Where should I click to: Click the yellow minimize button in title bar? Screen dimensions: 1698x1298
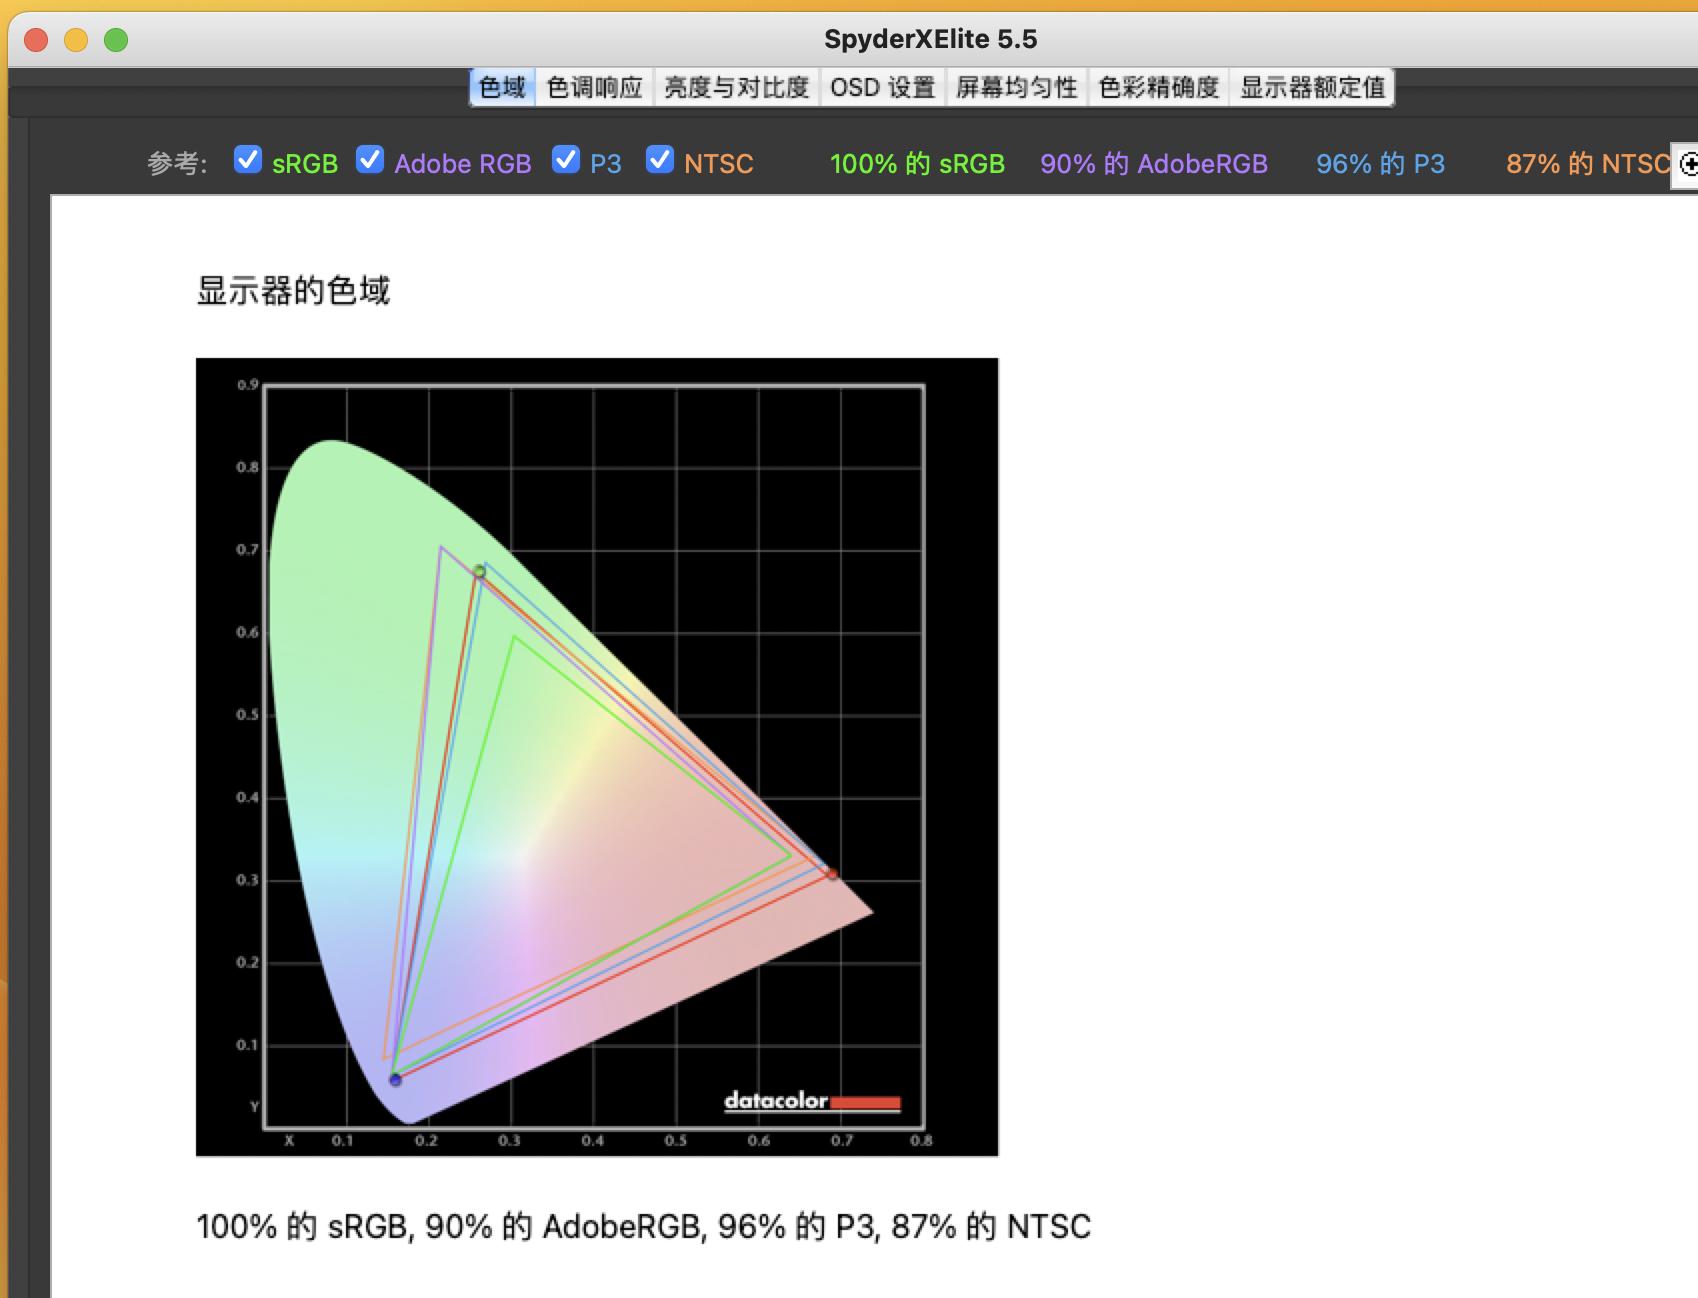pos(76,41)
